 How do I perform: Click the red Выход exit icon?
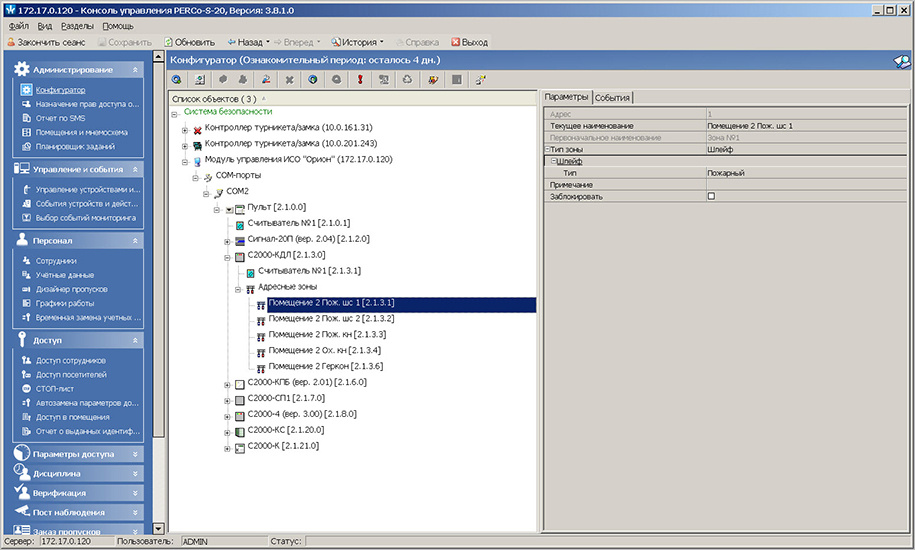click(456, 43)
